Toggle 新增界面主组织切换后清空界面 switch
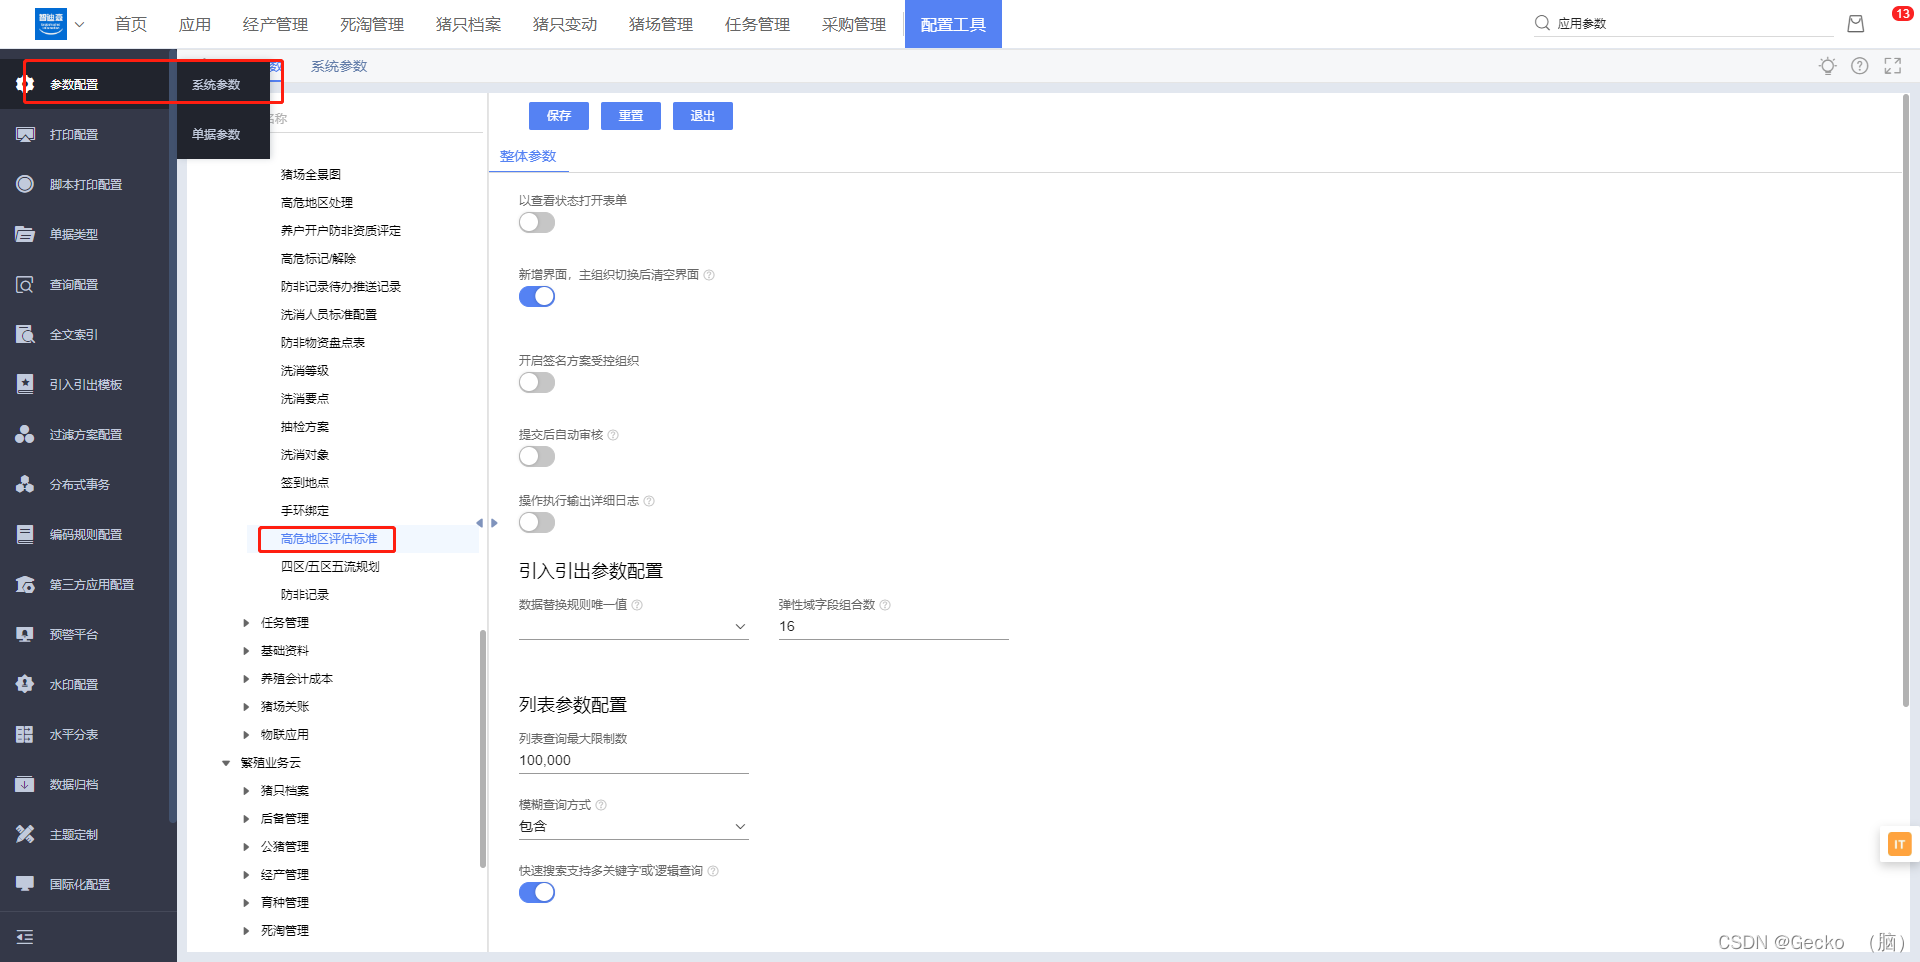The height and width of the screenshot is (962, 1920). (x=537, y=297)
